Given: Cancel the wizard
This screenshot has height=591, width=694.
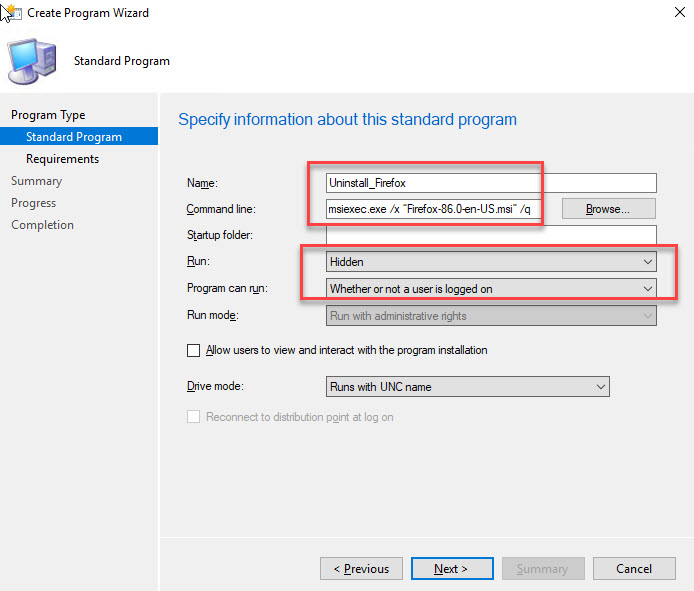Looking at the screenshot, I should (x=634, y=568).
